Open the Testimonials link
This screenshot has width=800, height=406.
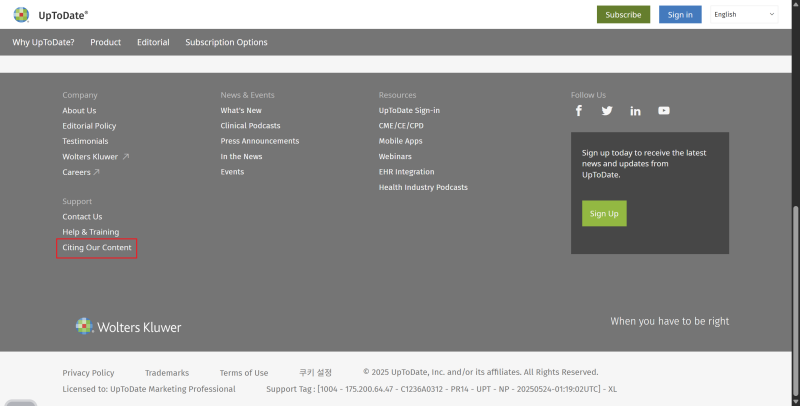click(x=85, y=141)
